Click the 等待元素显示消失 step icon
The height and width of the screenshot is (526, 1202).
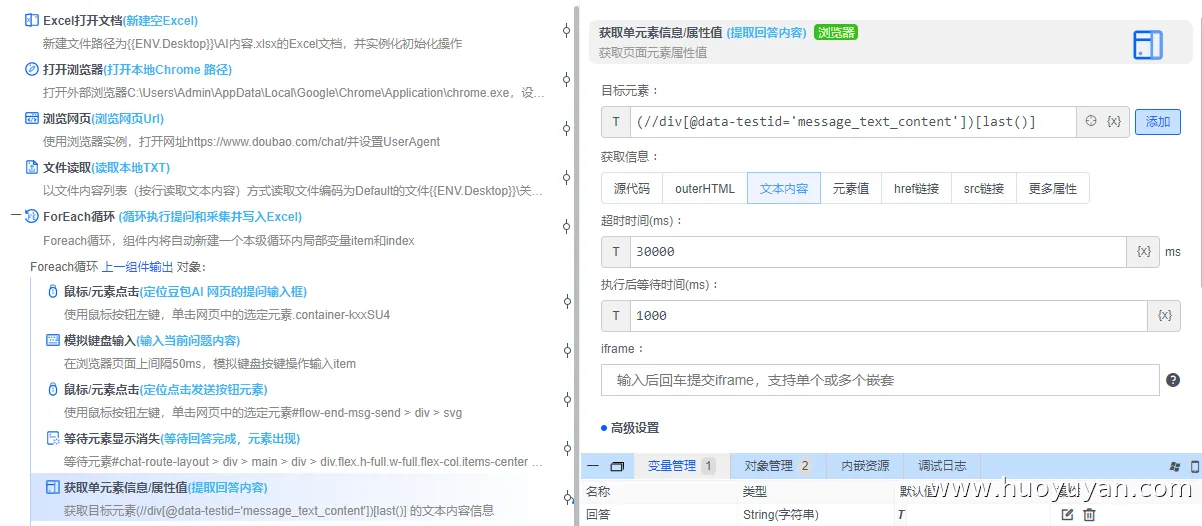[53, 438]
